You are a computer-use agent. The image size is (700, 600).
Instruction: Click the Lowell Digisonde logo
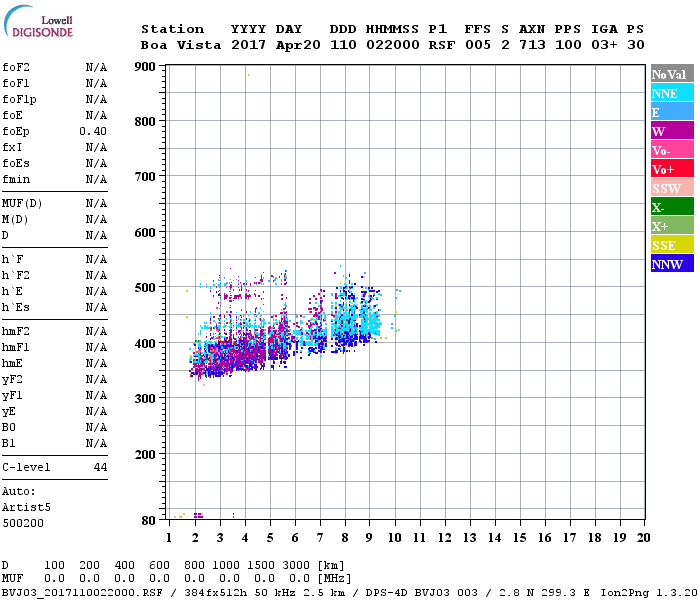point(38,22)
